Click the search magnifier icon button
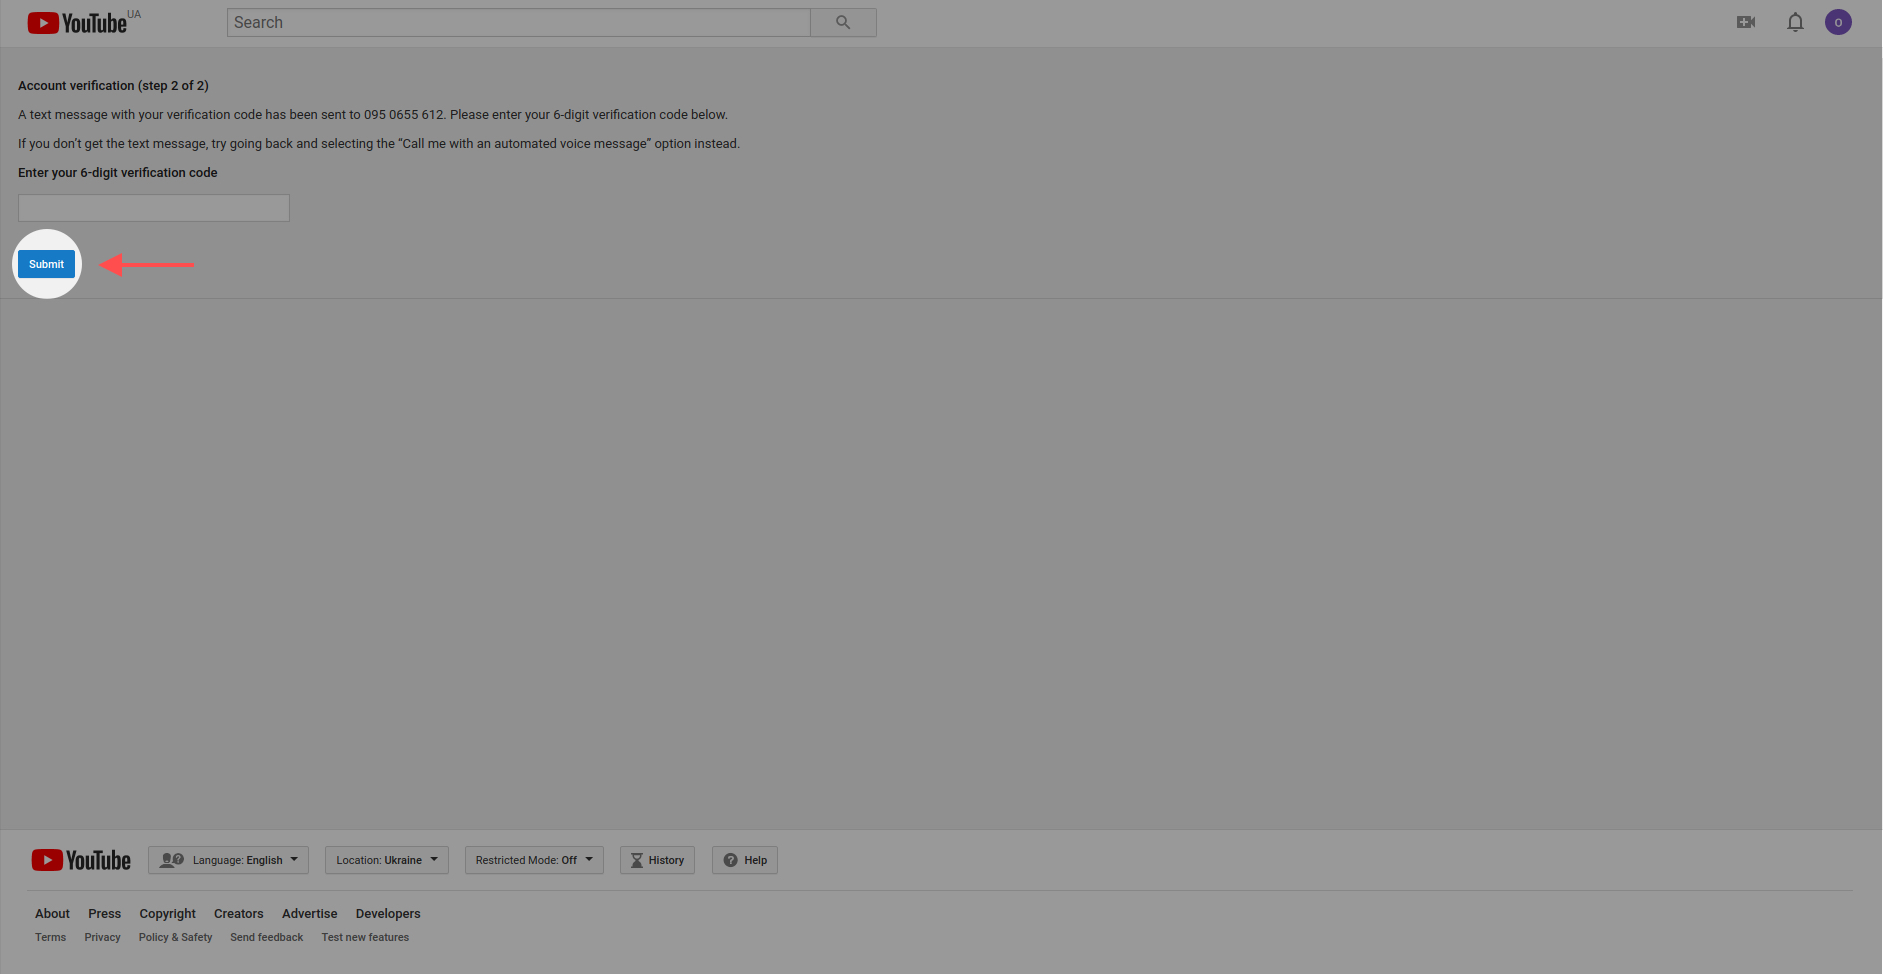 (x=843, y=22)
